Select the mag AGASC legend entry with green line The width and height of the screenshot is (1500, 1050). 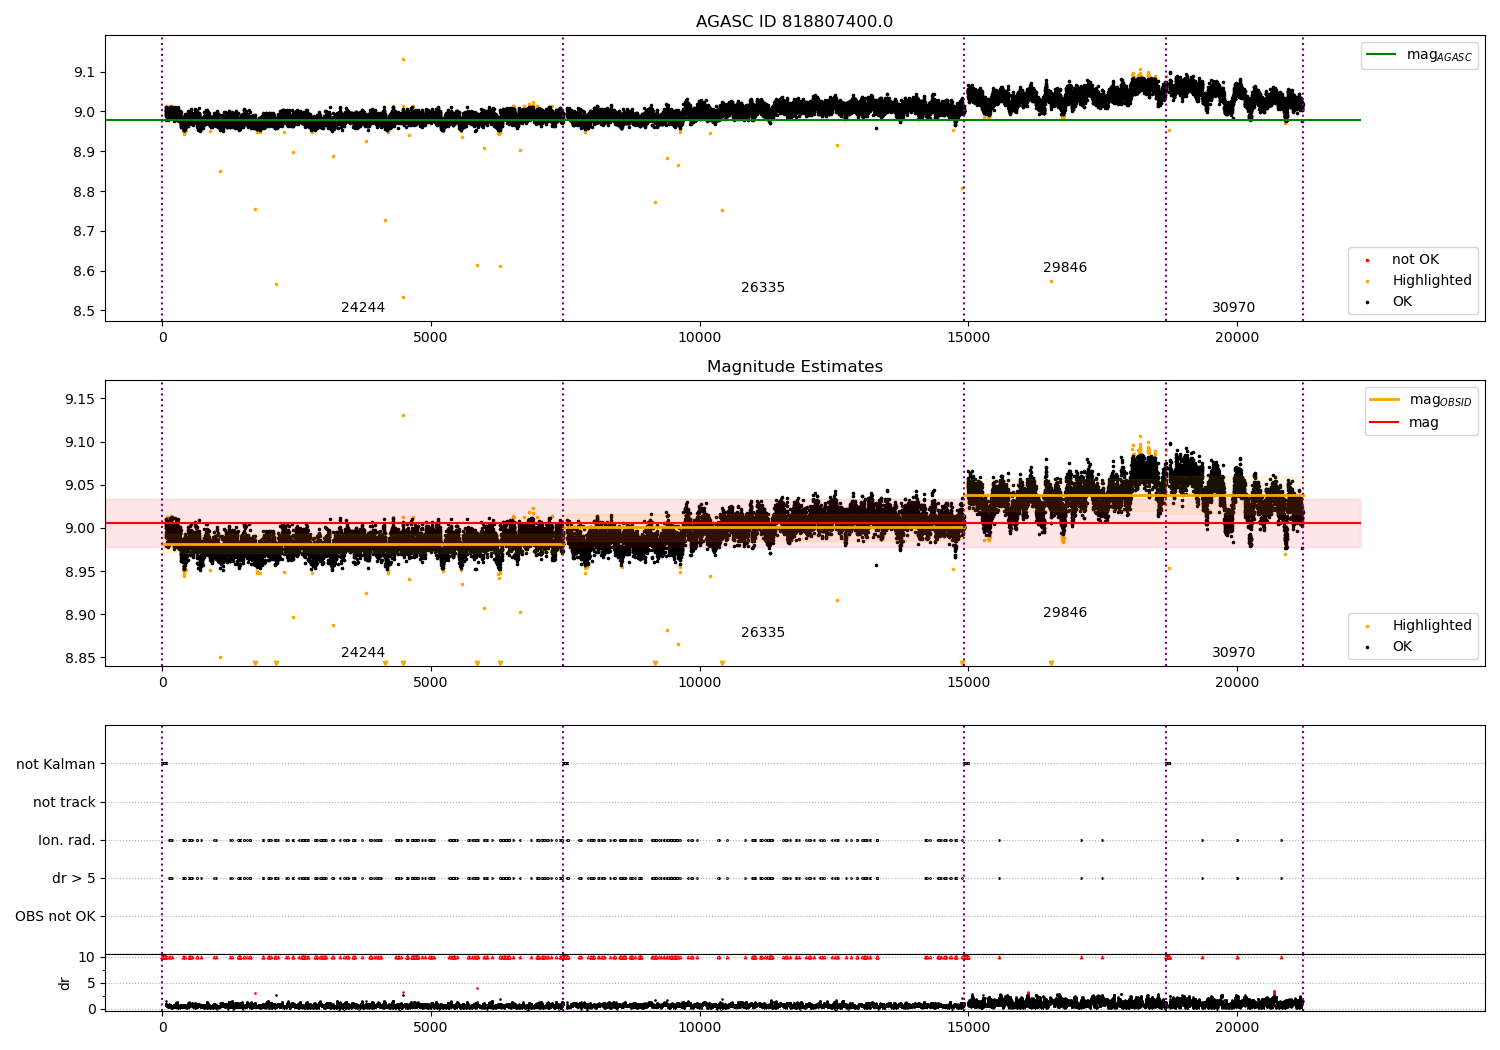coord(1419,55)
